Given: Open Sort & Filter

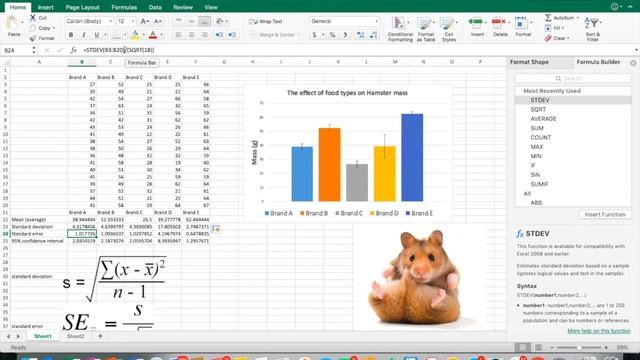Looking at the screenshot, I should (592, 29).
